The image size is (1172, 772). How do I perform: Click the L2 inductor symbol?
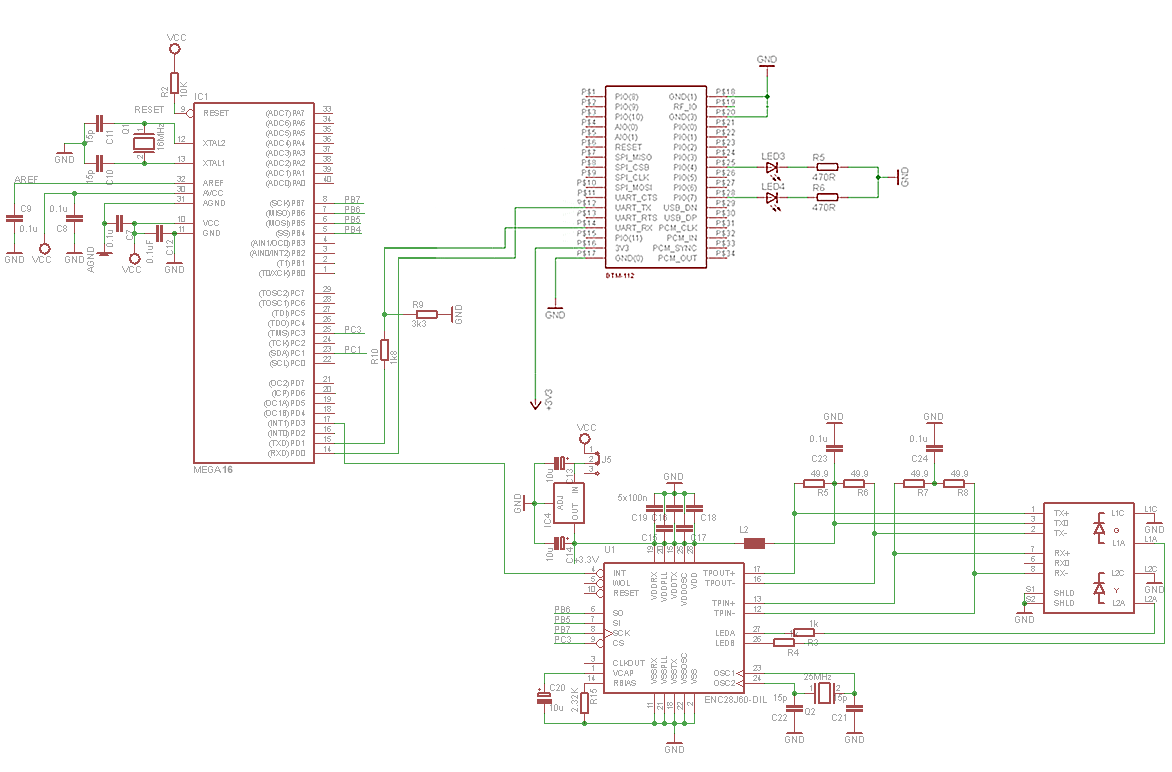coord(754,544)
